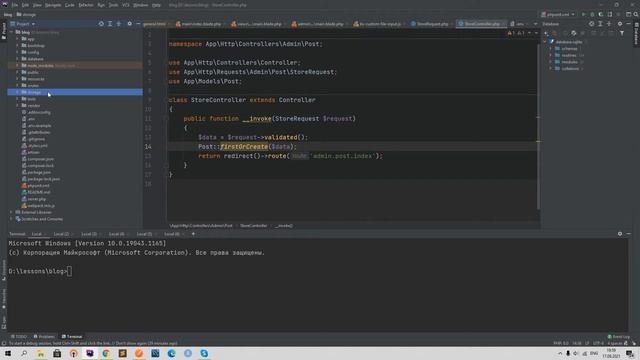Select the storage folder in project tree
Image resolution: width=640 pixels, height=360 pixels.
tap(75, 92)
